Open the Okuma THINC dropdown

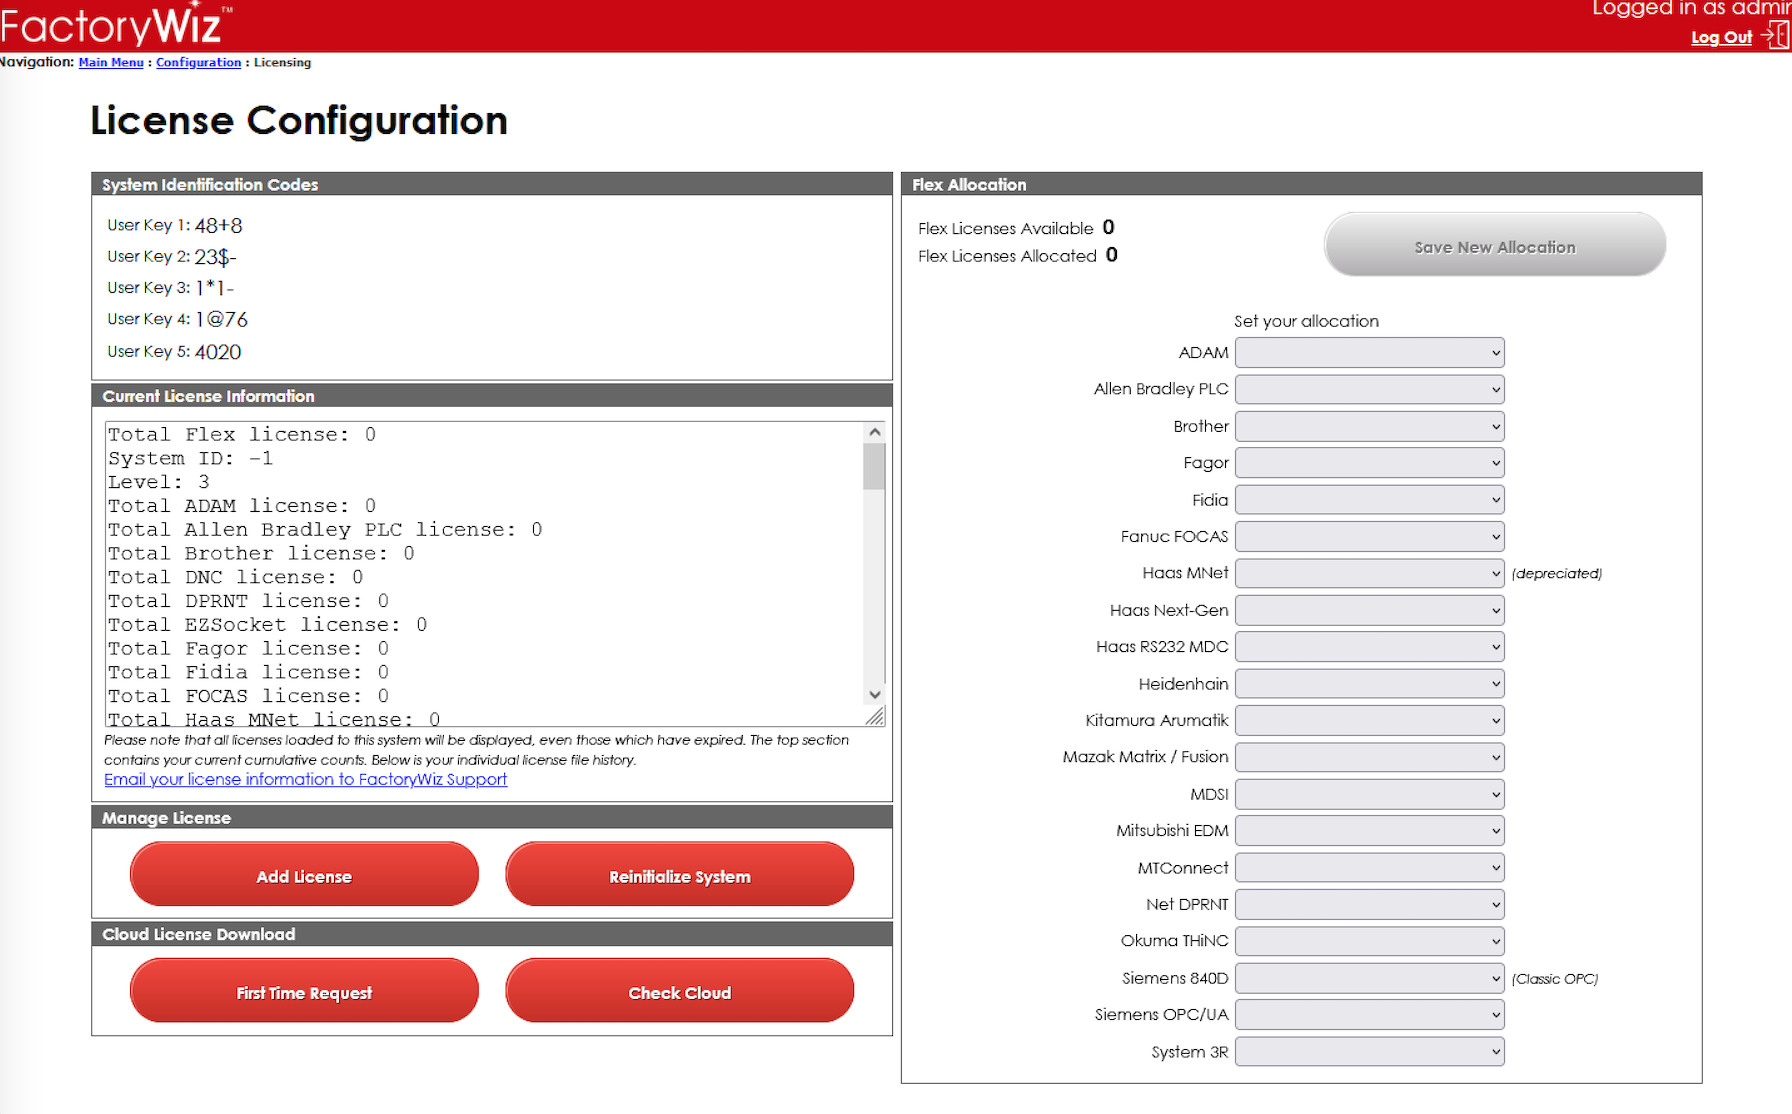(x=1369, y=941)
